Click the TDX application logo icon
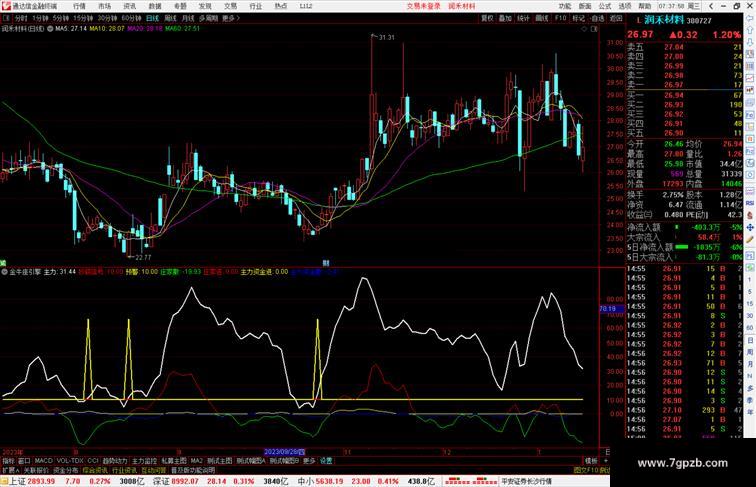The width and height of the screenshot is (756, 487). [x=6, y=6]
